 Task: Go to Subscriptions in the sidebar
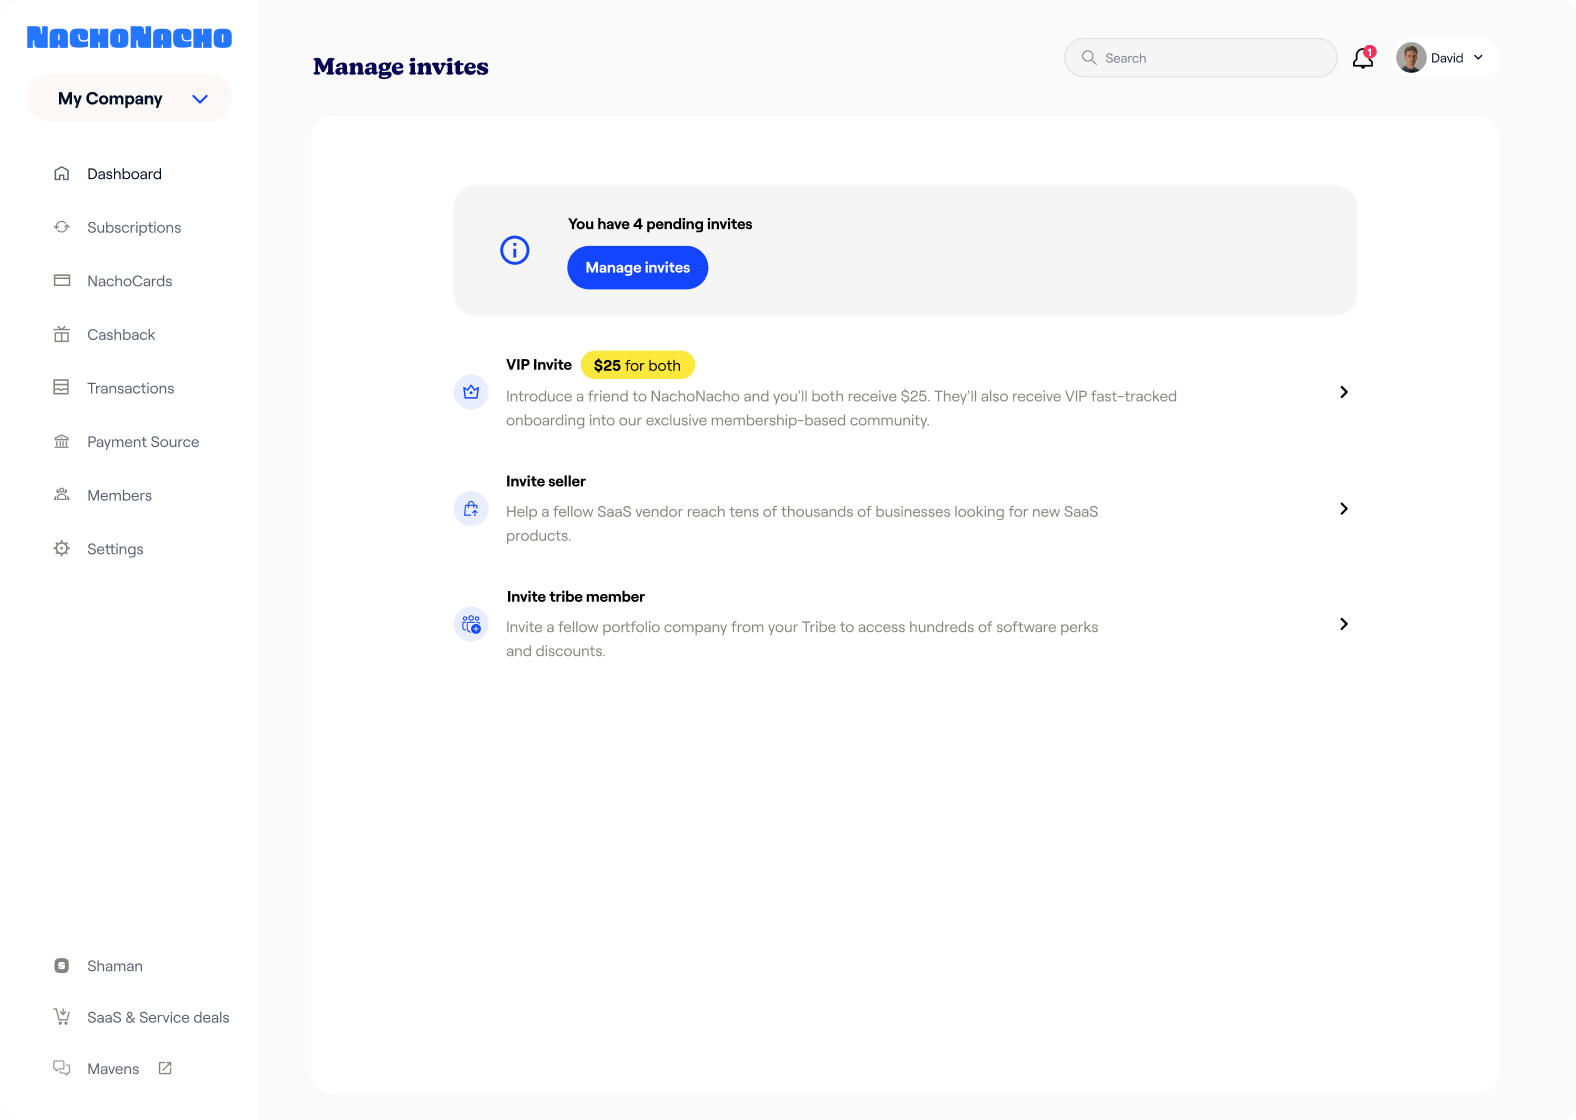click(134, 228)
